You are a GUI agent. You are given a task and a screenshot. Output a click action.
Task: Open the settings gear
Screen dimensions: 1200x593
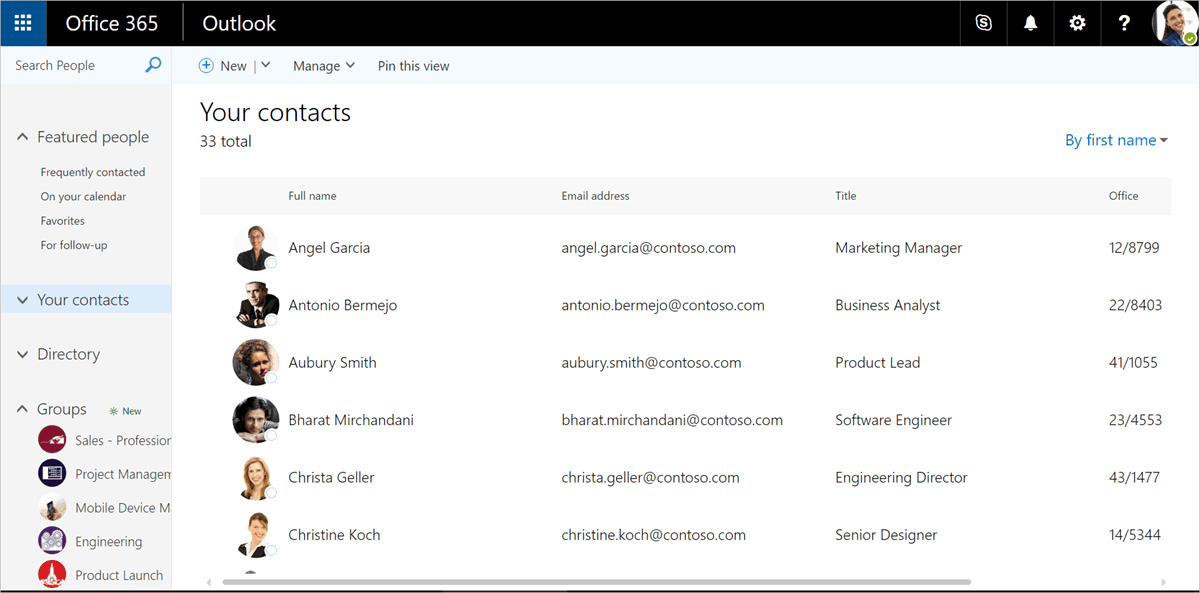point(1077,23)
